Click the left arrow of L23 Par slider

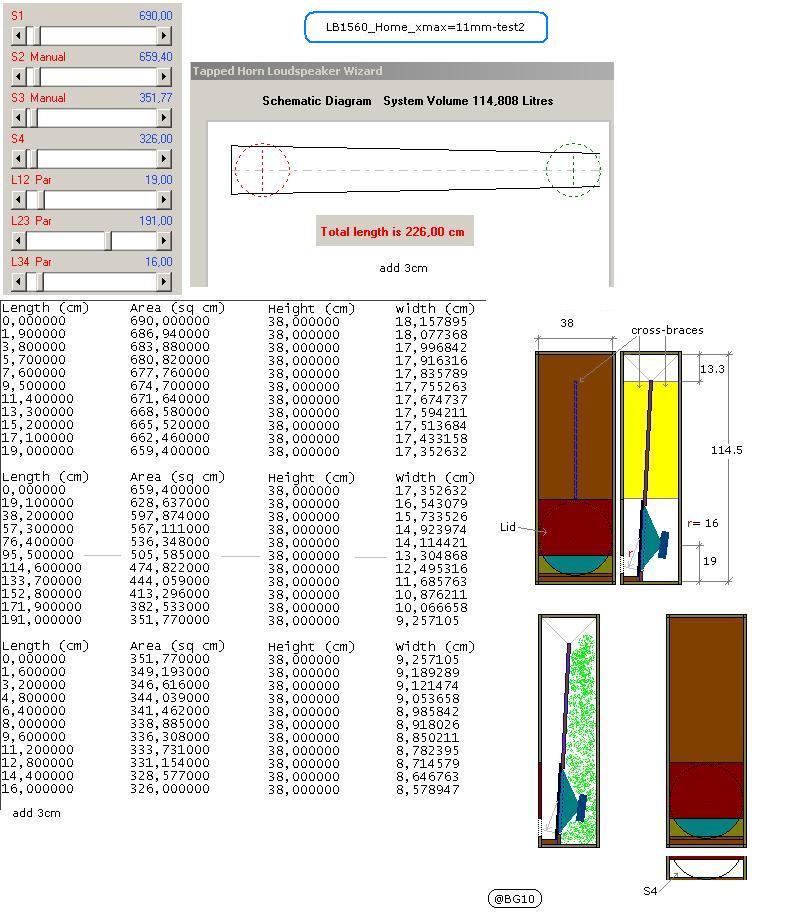pyautogui.click(x=19, y=241)
